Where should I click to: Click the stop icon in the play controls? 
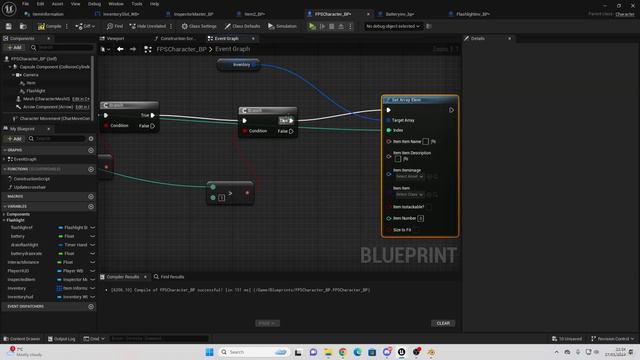(x=331, y=26)
